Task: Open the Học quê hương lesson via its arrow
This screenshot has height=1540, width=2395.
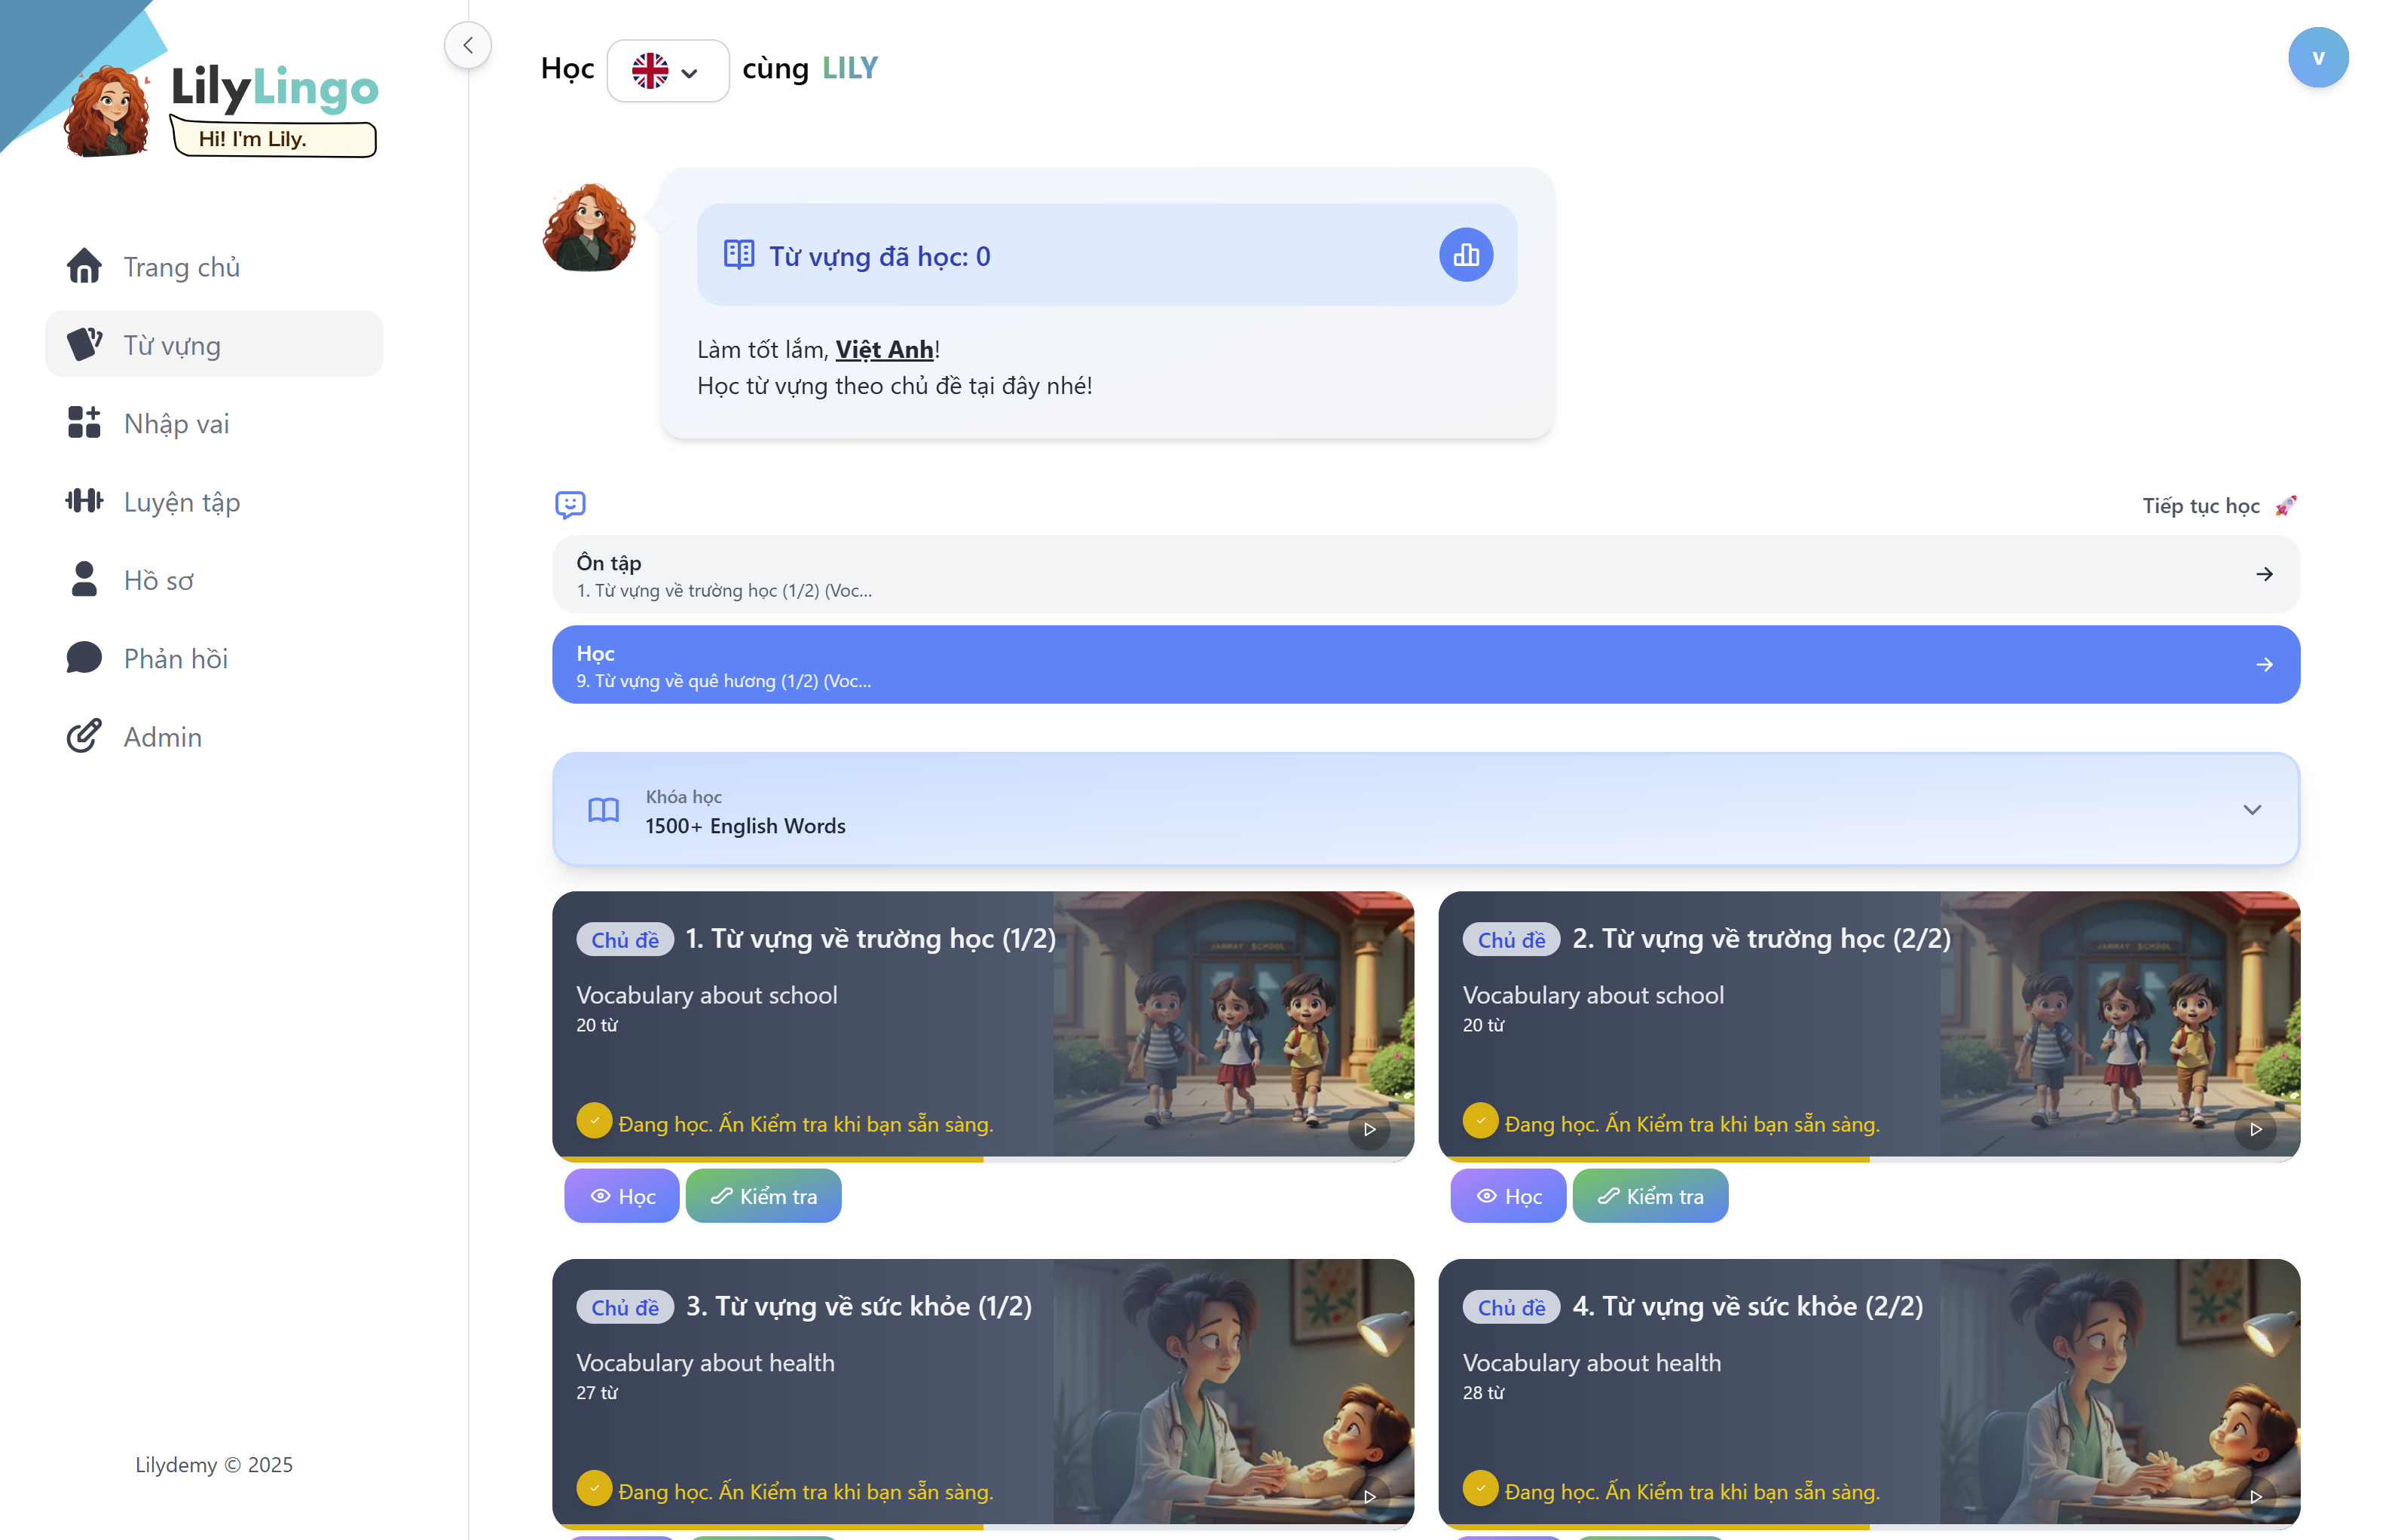Action: [x=2264, y=663]
